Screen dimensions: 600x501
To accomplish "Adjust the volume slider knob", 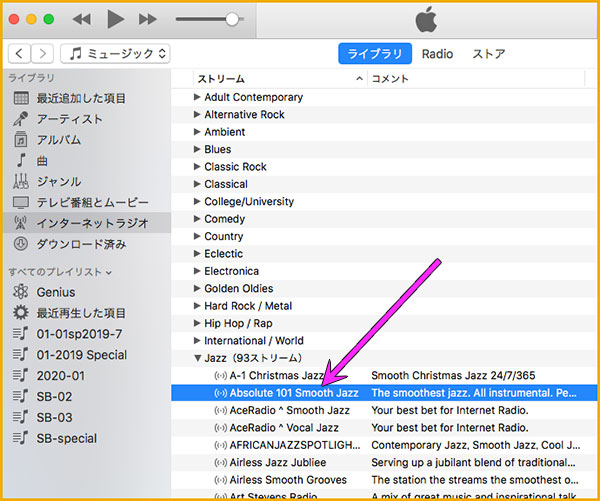I will click(x=232, y=19).
